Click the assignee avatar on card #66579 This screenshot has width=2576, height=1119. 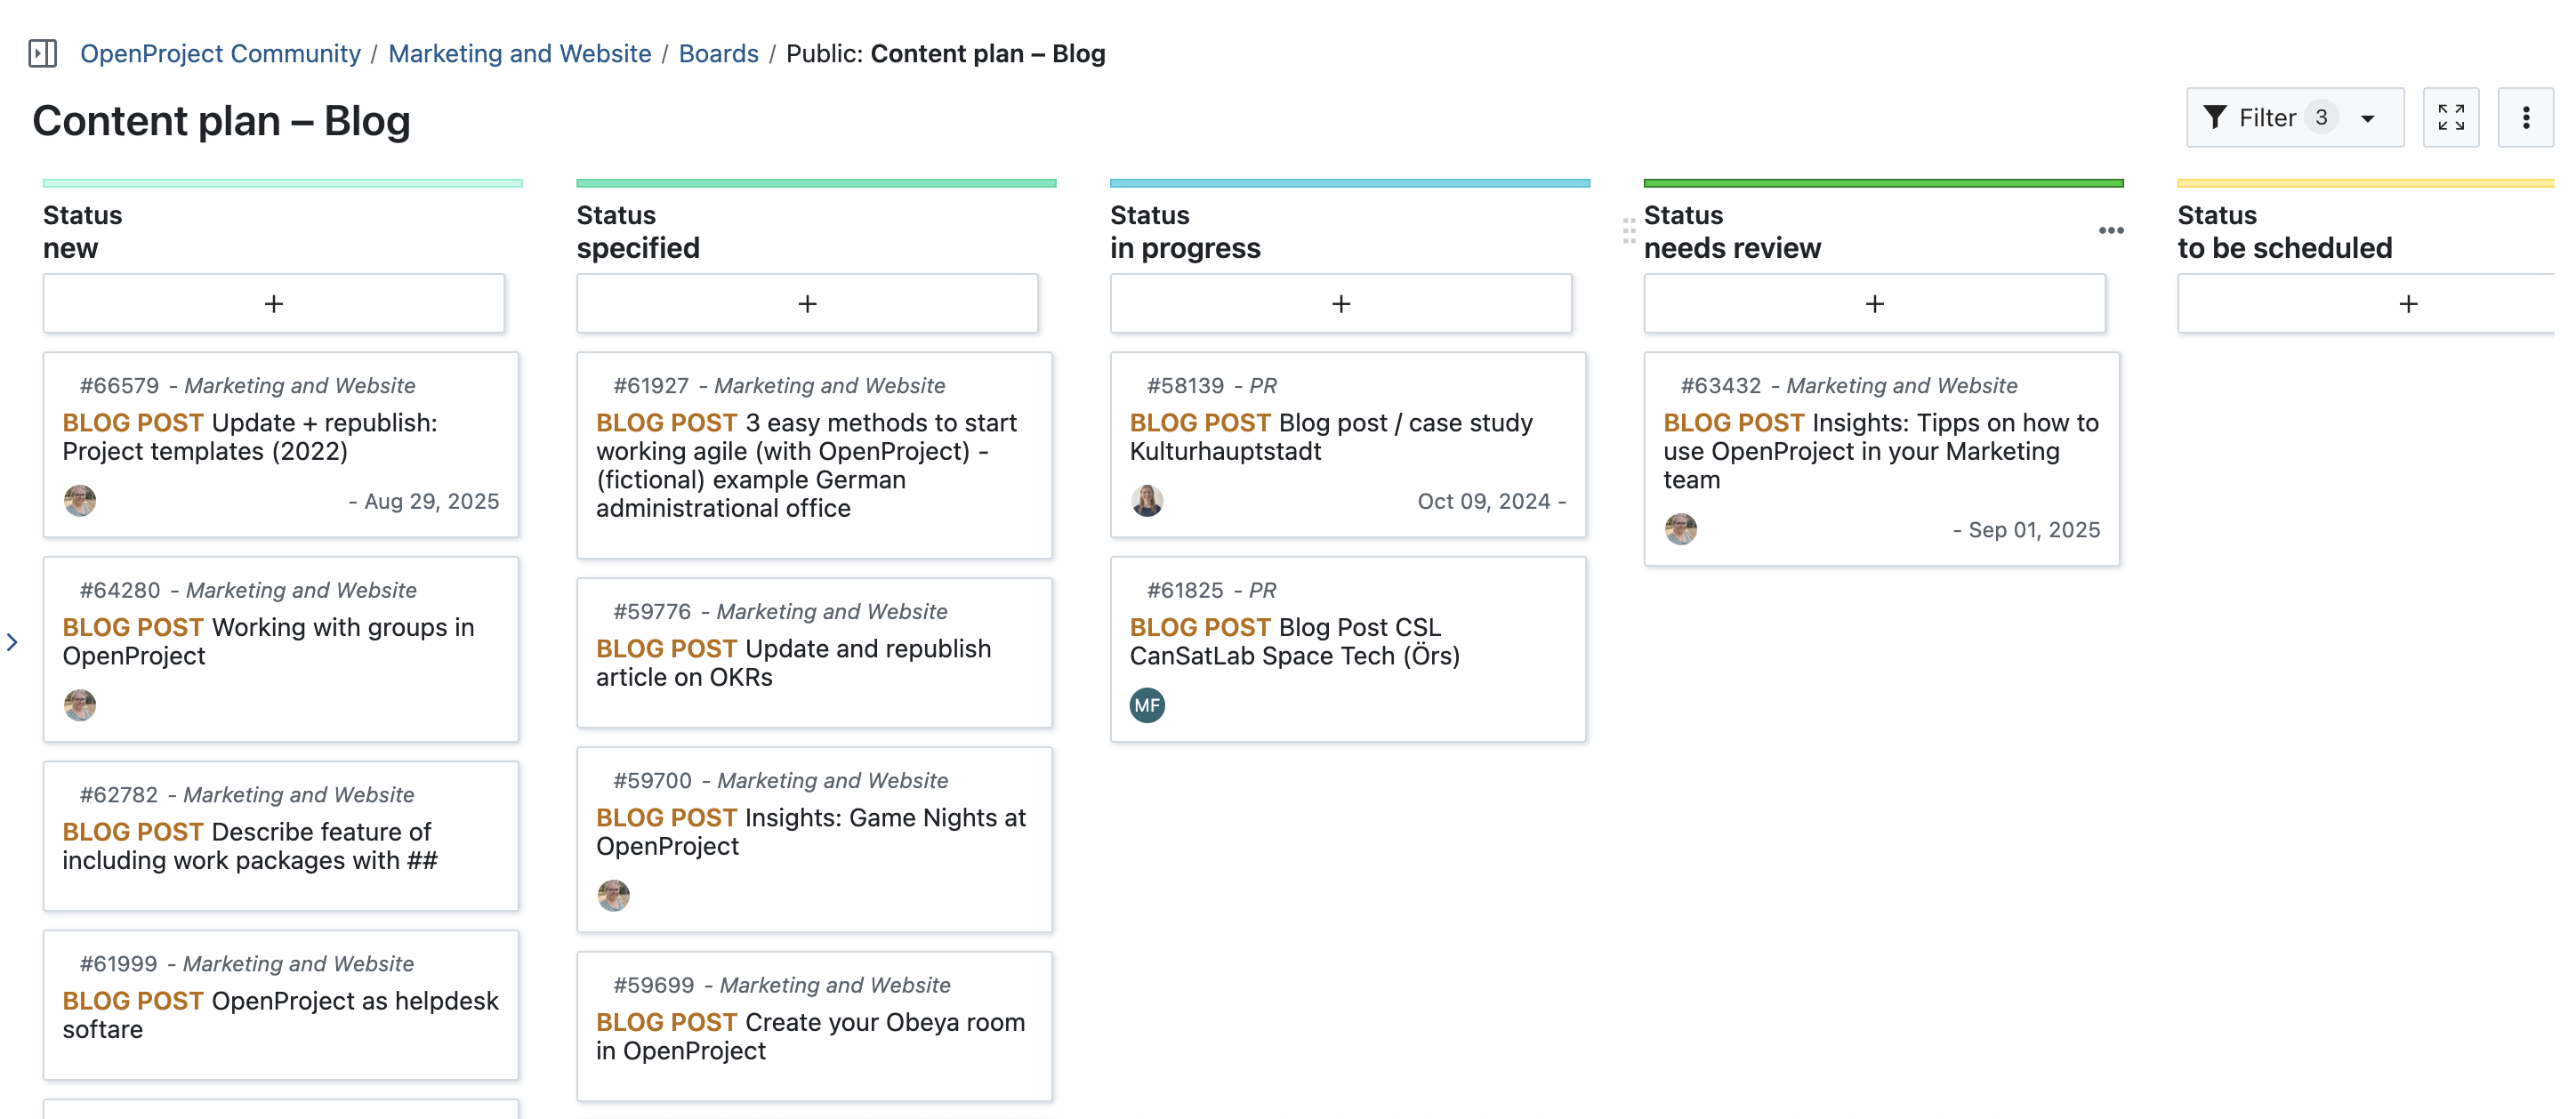[x=80, y=500]
